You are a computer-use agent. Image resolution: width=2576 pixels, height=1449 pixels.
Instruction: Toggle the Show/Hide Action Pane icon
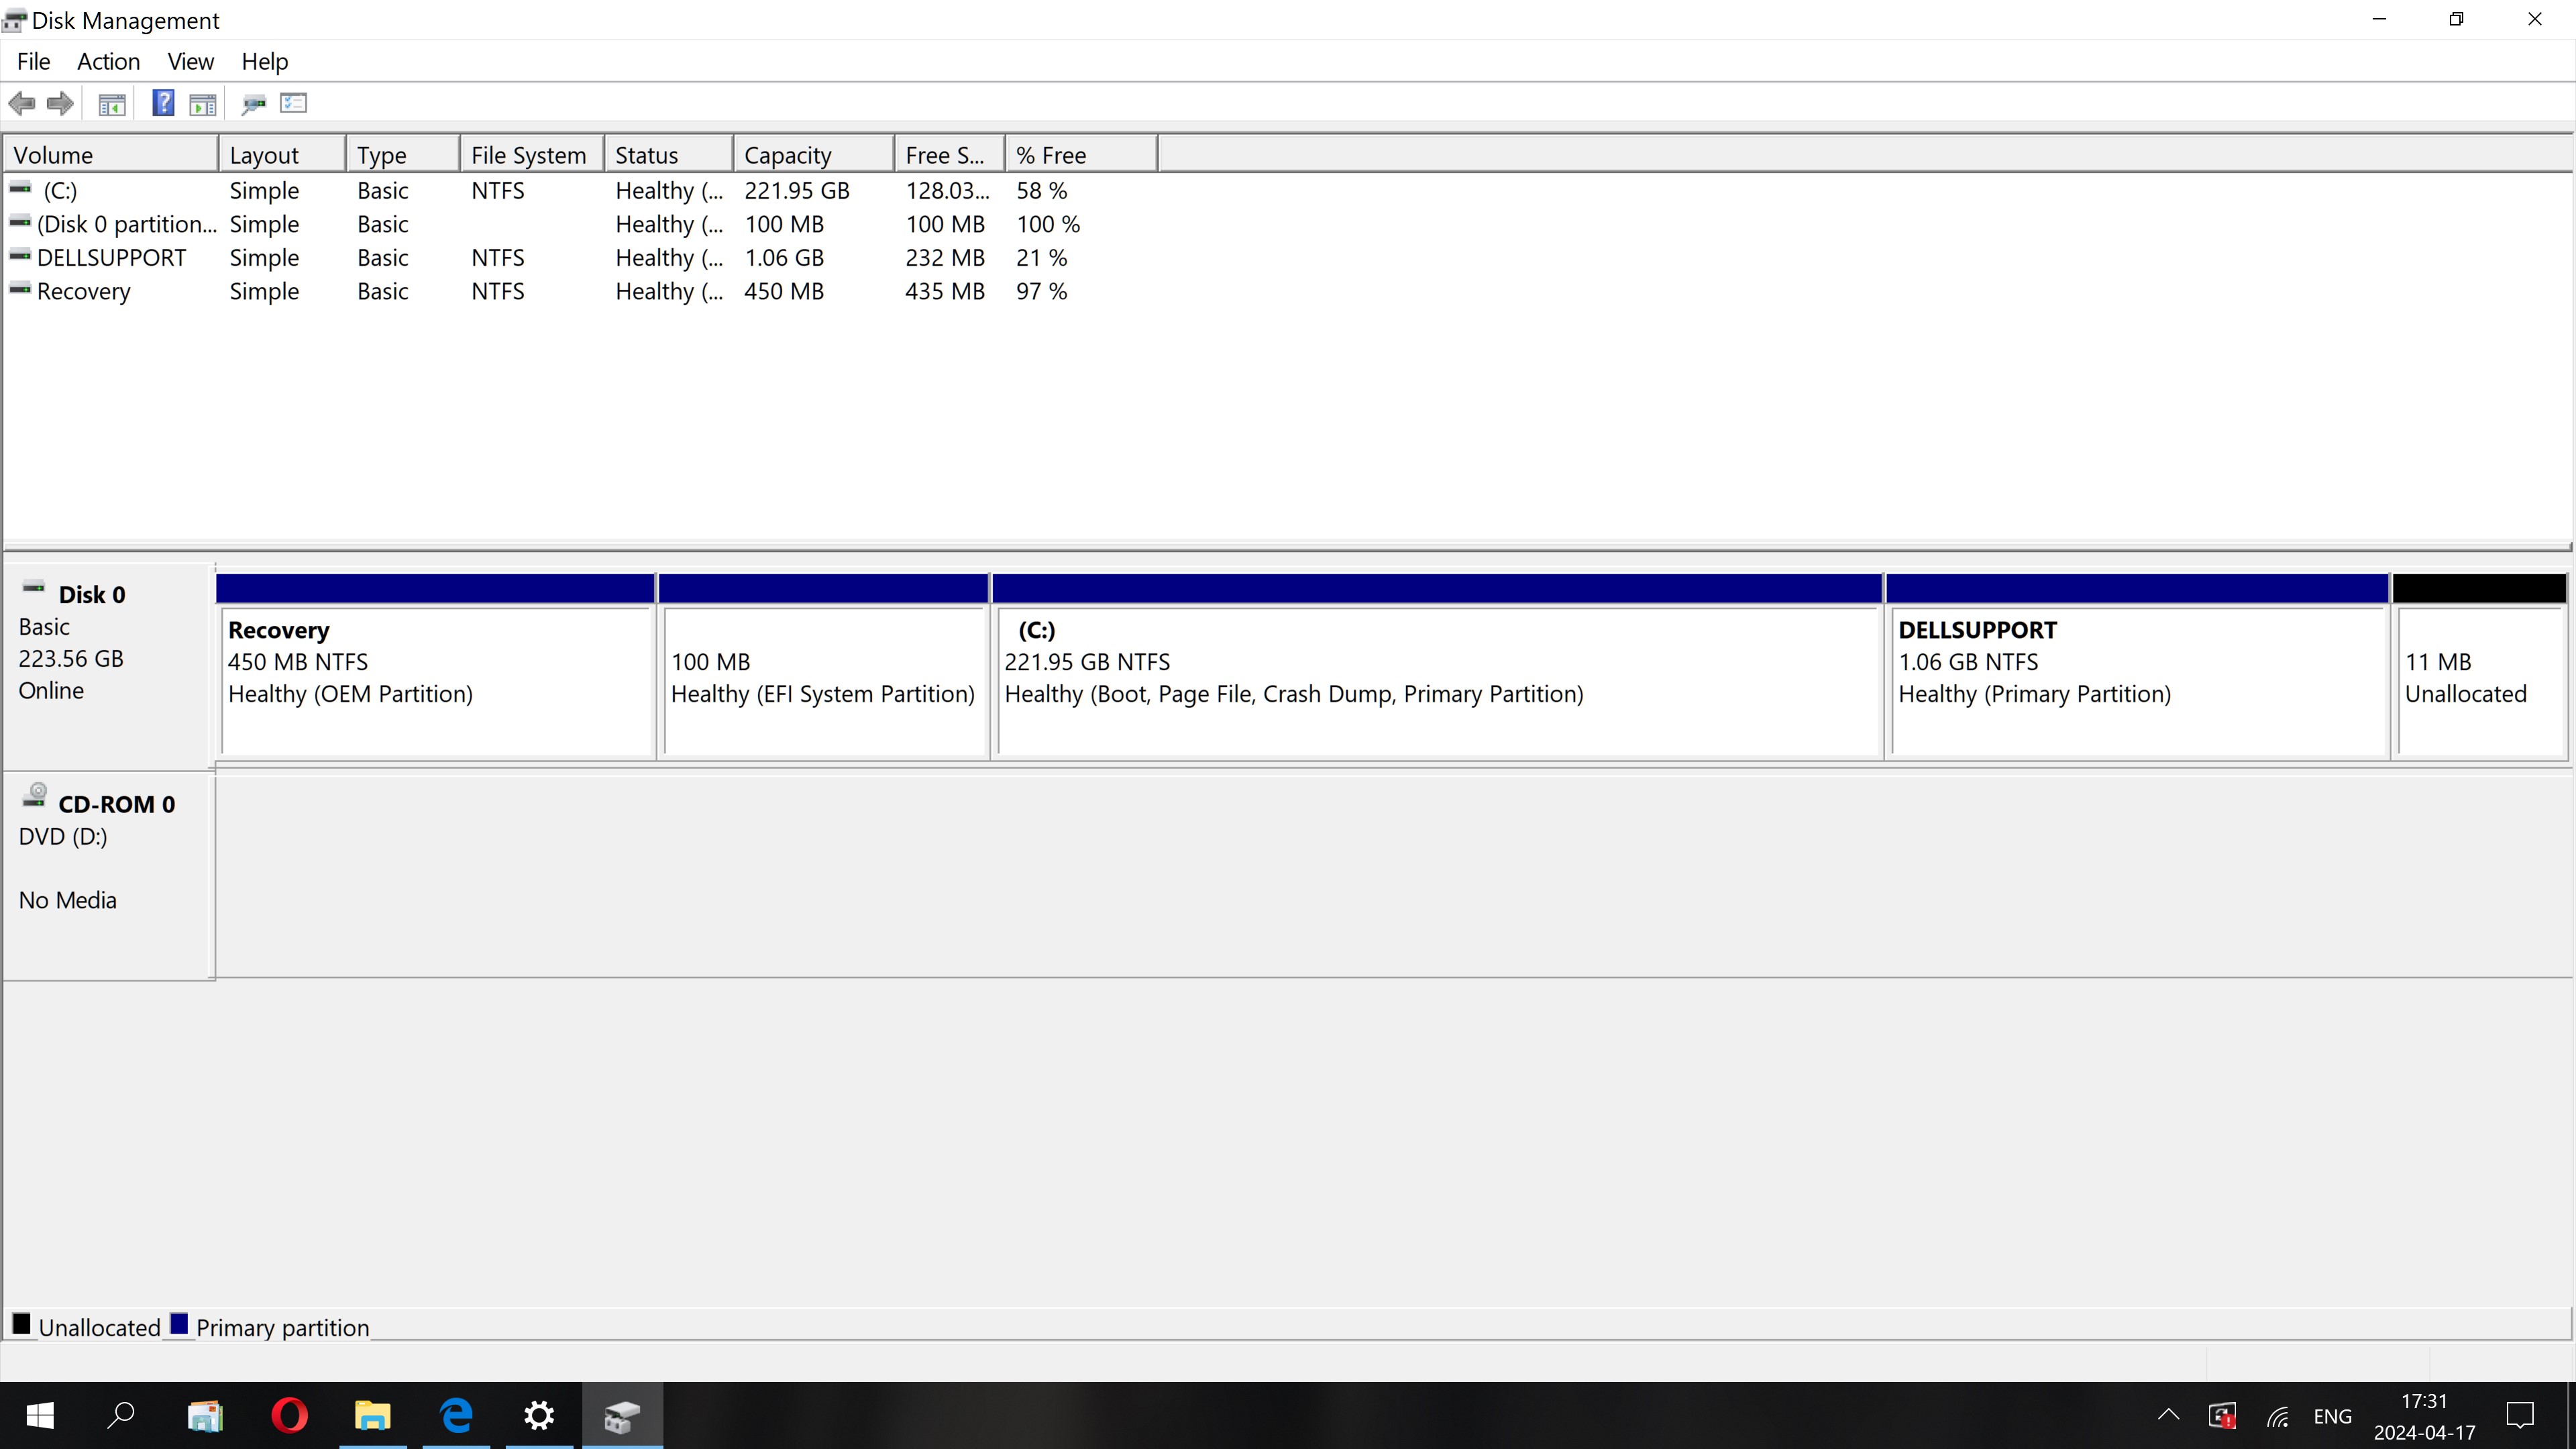[x=203, y=103]
